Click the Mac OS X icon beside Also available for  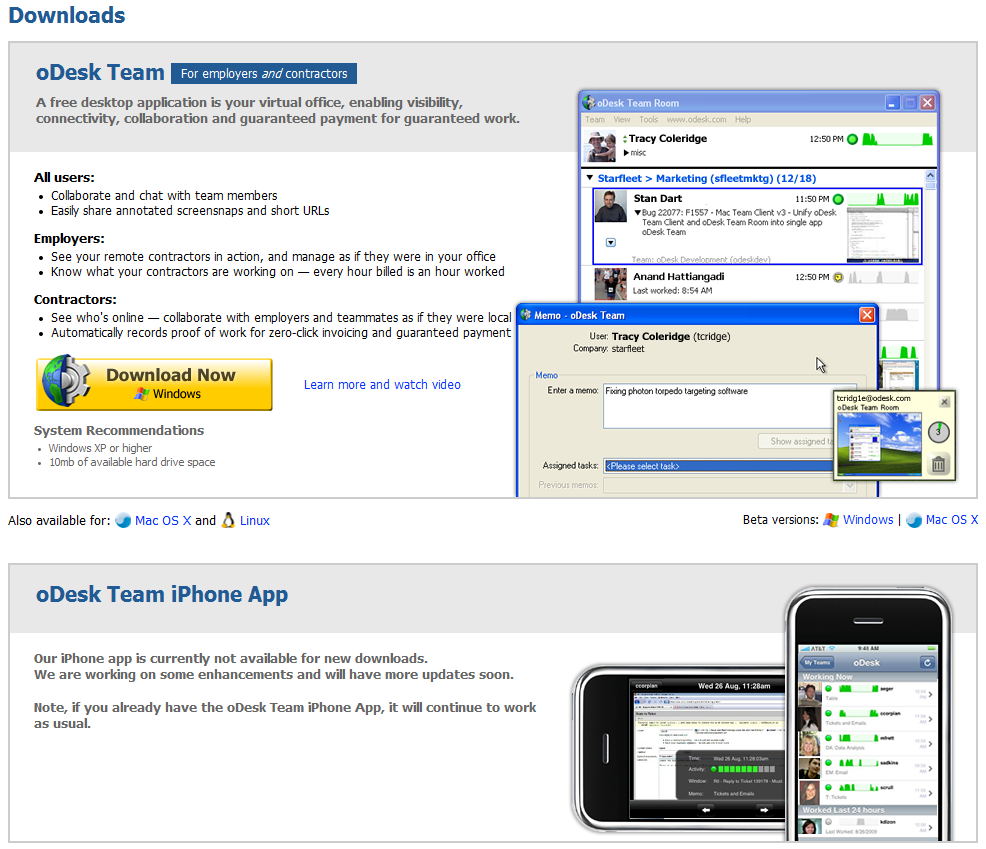coord(123,521)
